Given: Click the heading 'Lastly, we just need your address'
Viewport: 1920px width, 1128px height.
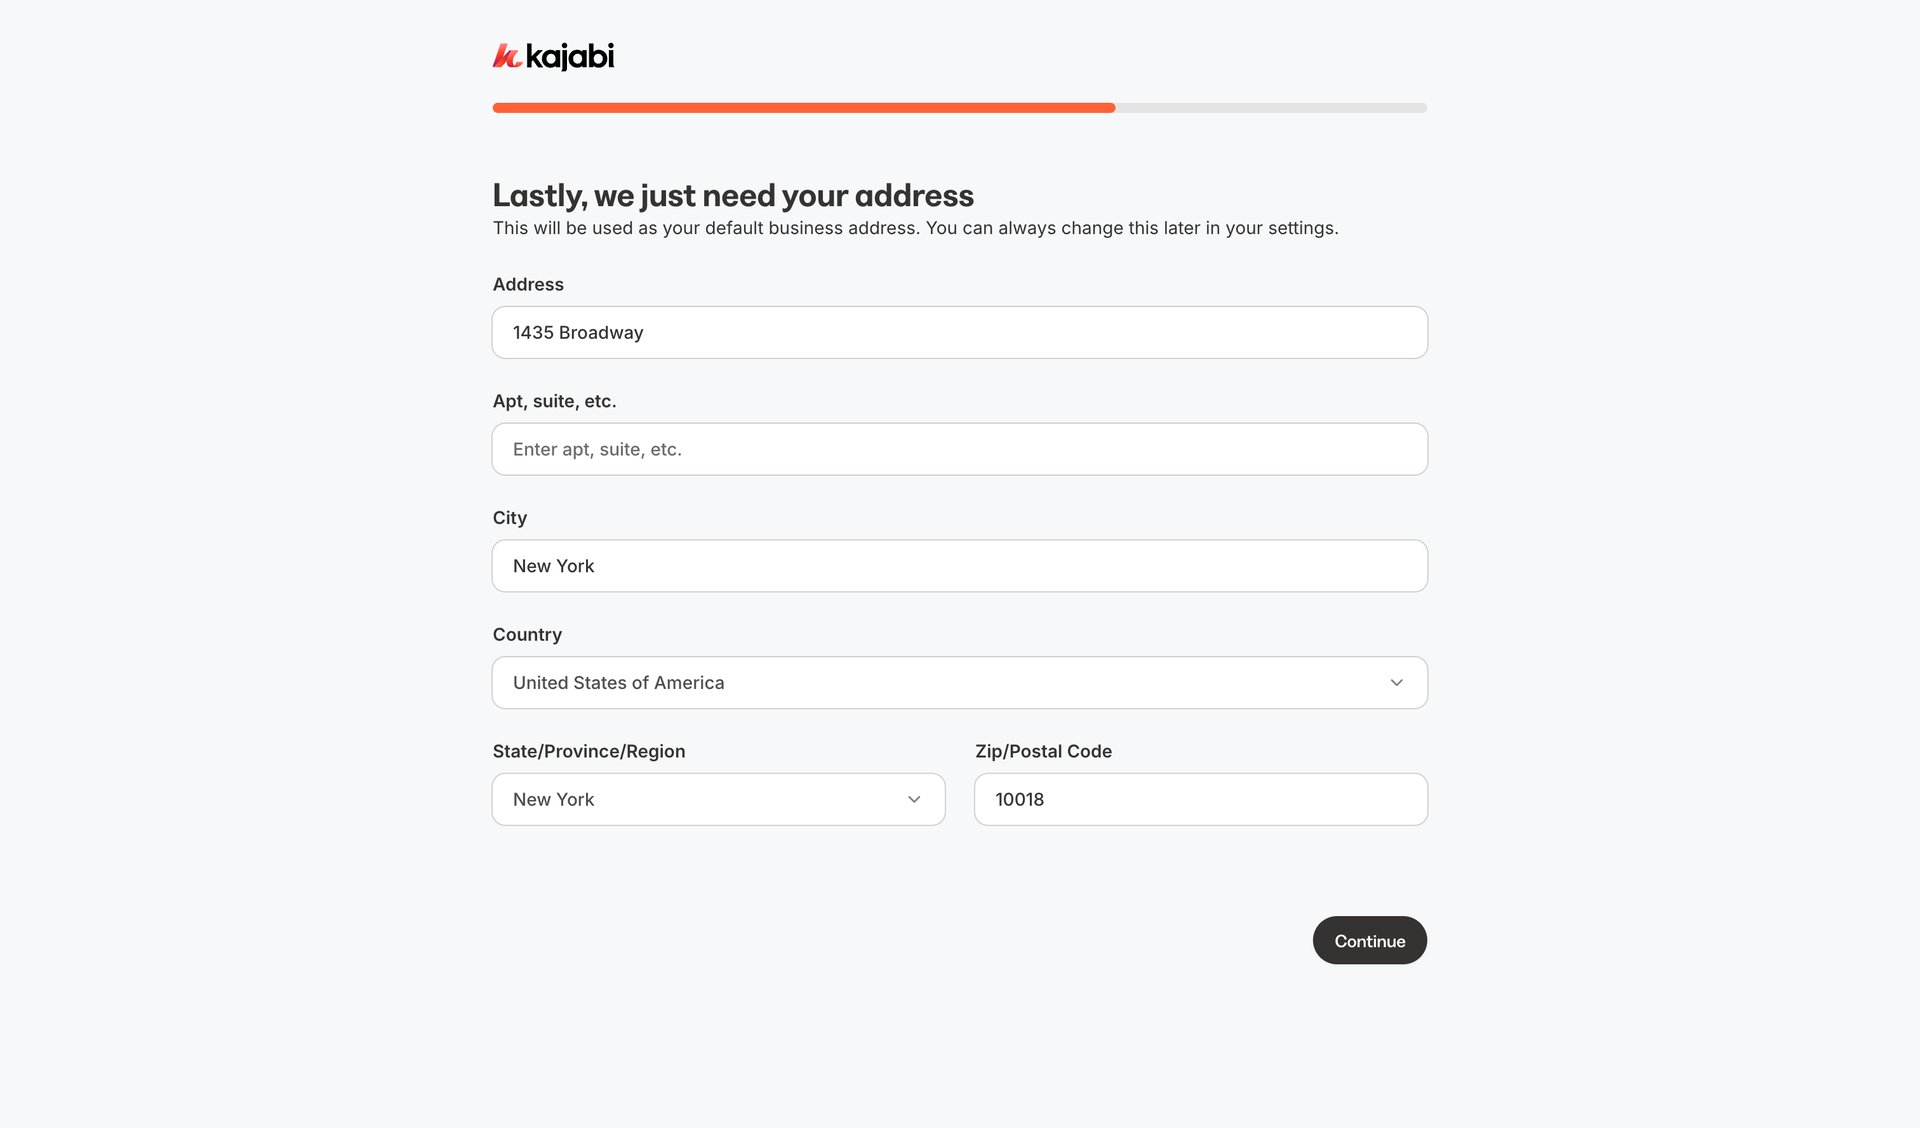Looking at the screenshot, I should point(733,195).
